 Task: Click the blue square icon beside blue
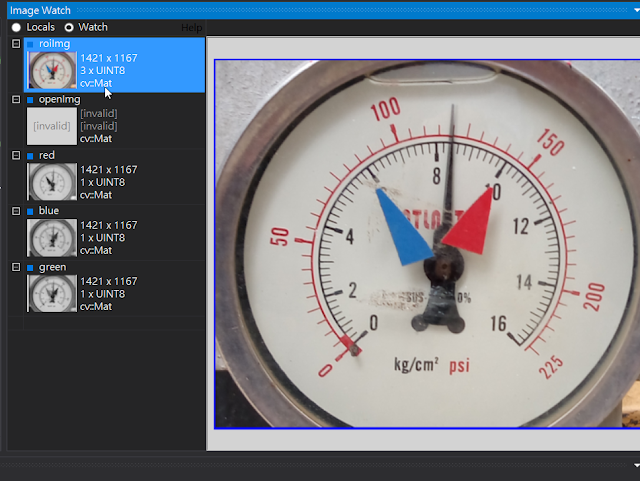[x=30, y=212]
